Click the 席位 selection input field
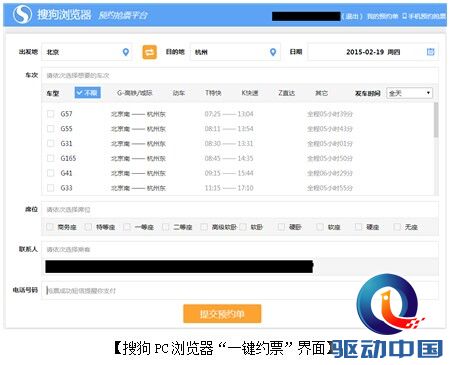450x365 pixels. click(x=240, y=209)
